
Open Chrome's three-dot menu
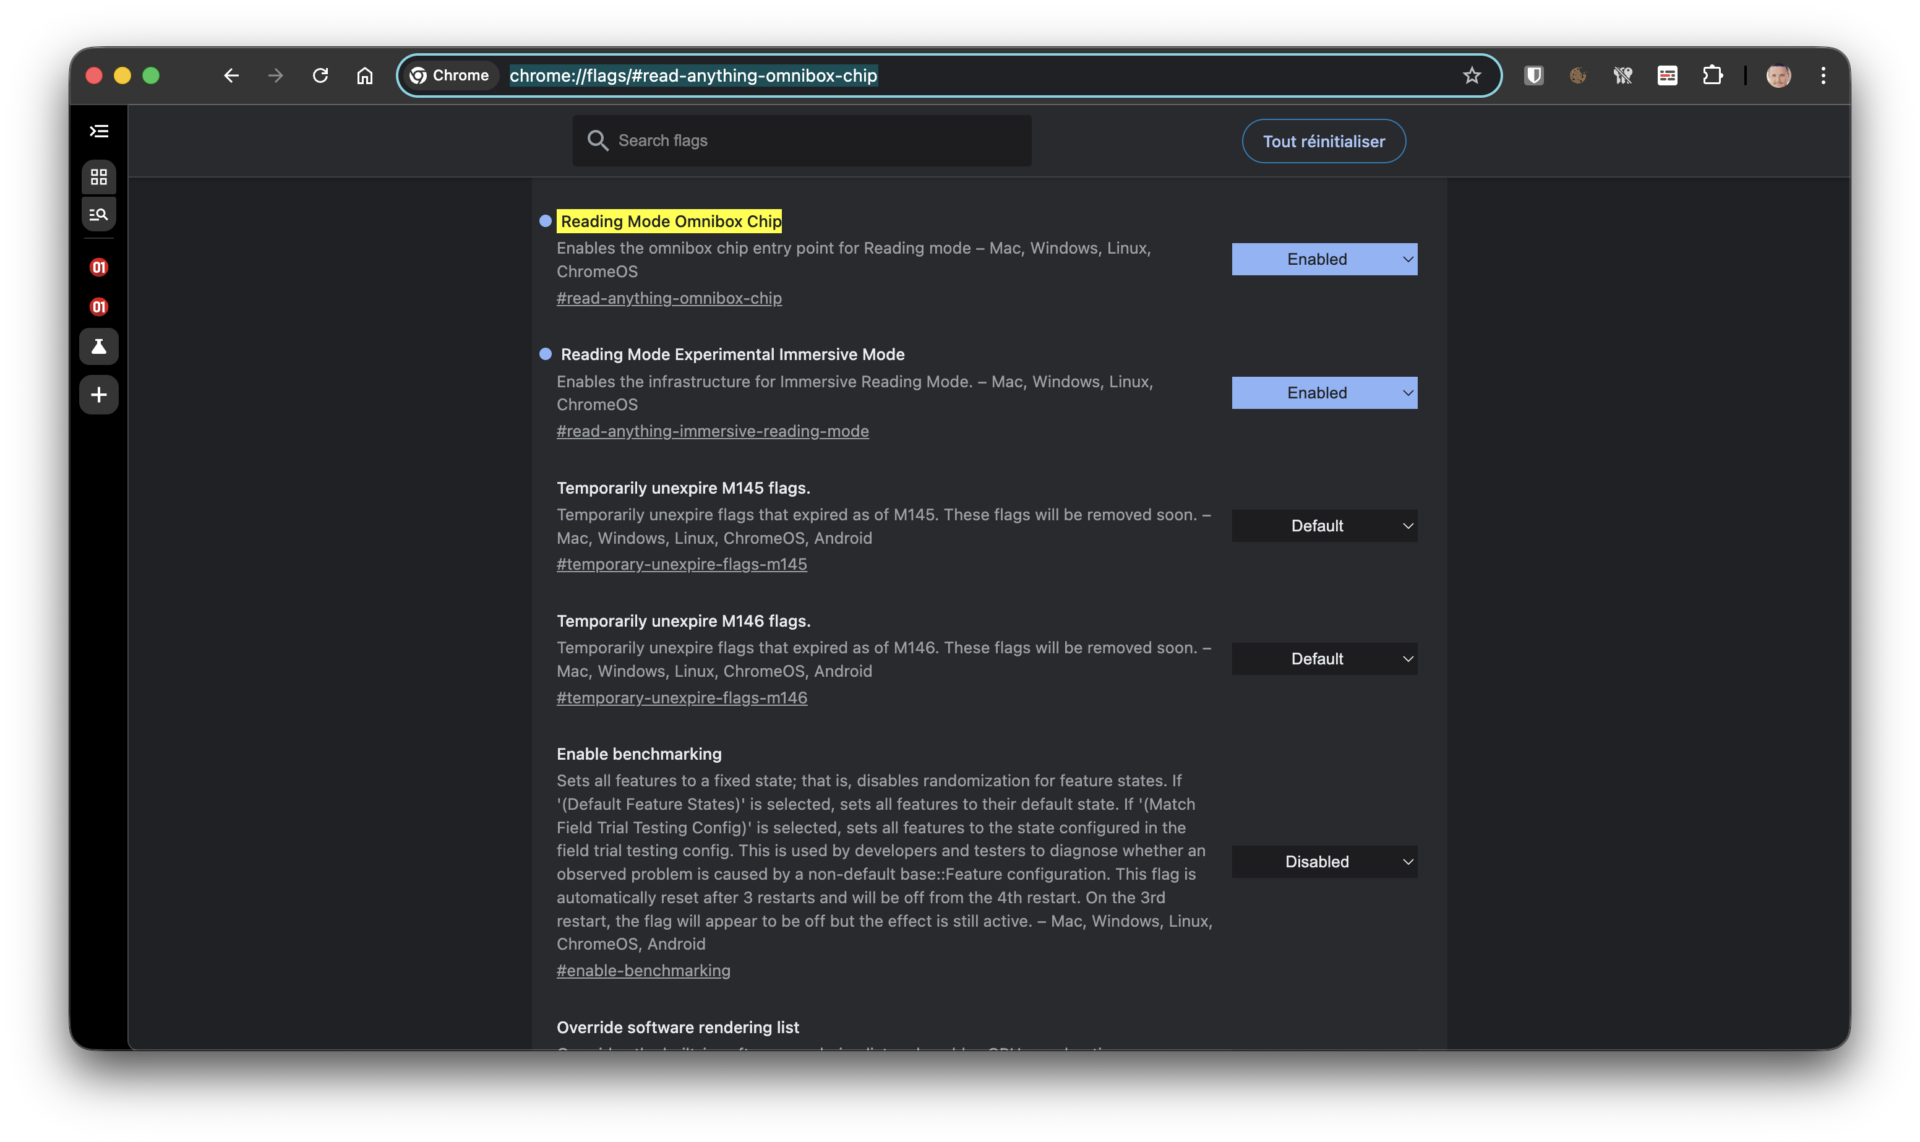pos(1823,75)
